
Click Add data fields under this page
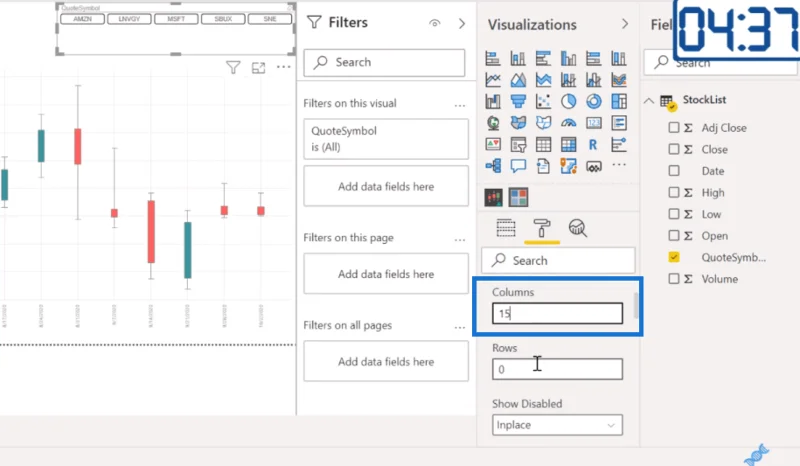[386, 274]
